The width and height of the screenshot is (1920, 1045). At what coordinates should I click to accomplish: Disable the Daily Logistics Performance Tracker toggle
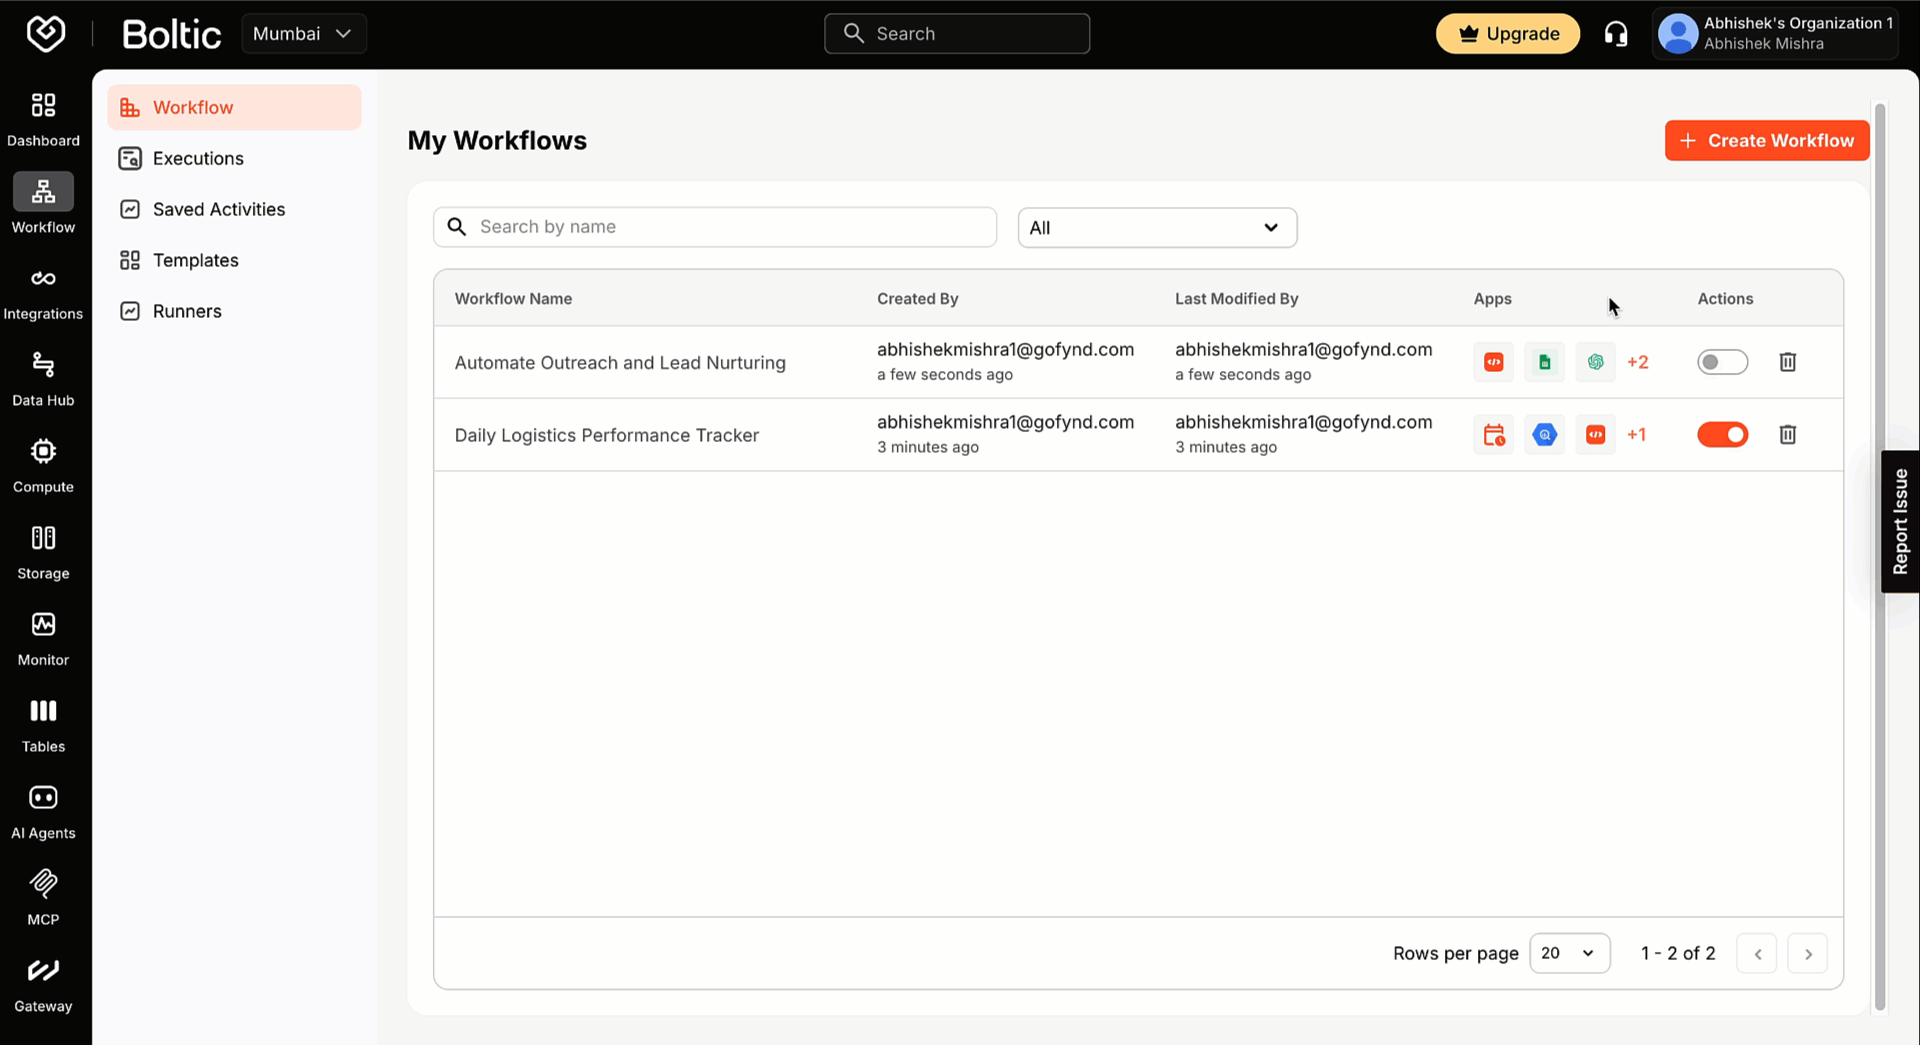pyautogui.click(x=1722, y=434)
